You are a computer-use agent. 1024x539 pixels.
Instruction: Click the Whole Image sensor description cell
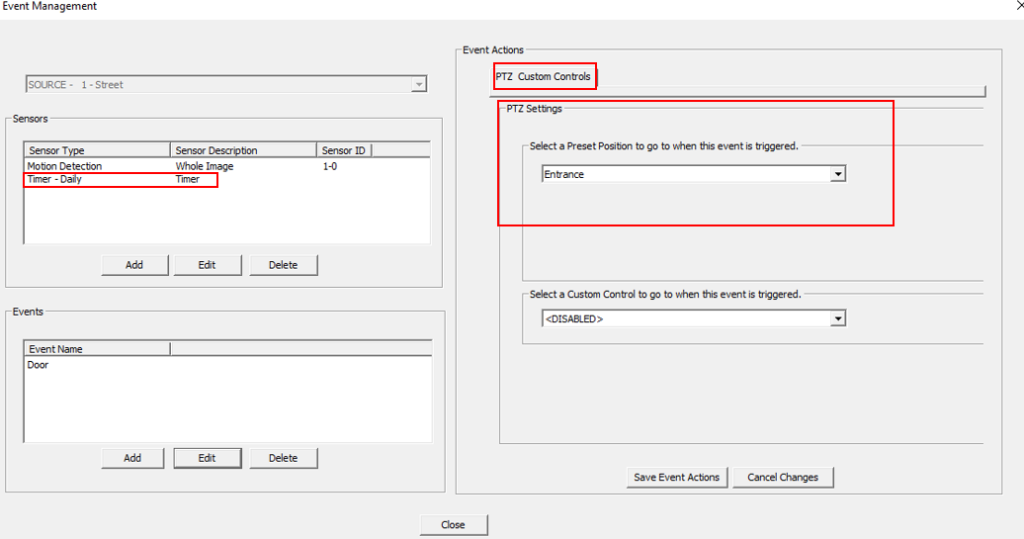[204, 167]
